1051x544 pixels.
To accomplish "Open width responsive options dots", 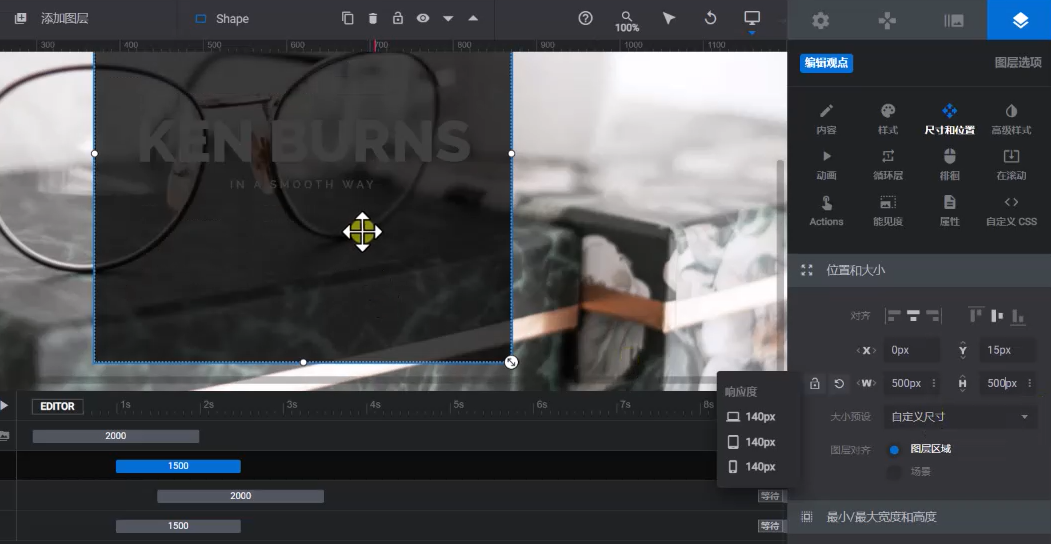I will coord(934,383).
